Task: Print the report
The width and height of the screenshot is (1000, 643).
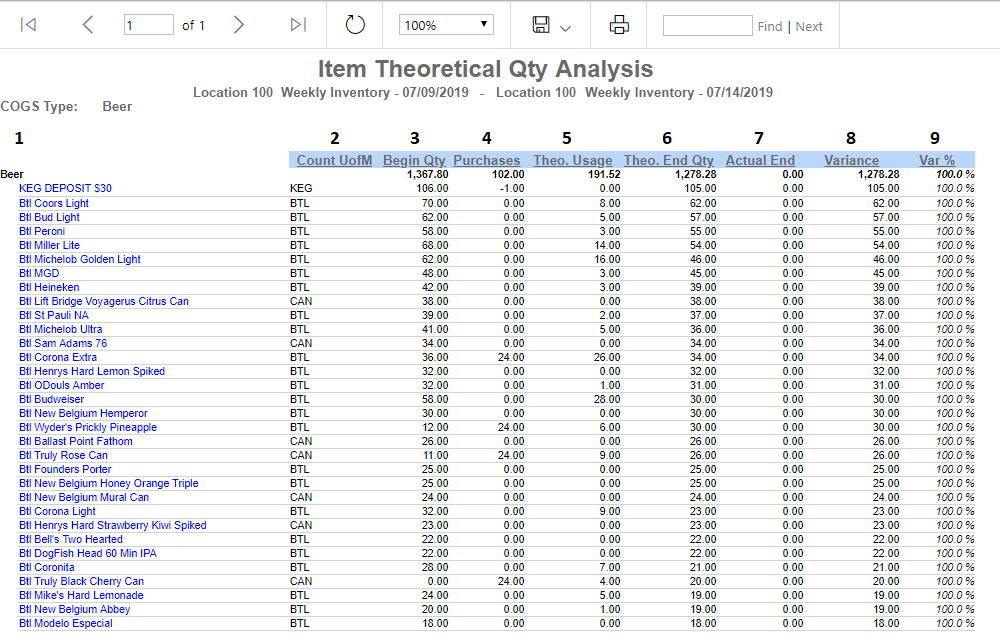Action: (x=619, y=25)
